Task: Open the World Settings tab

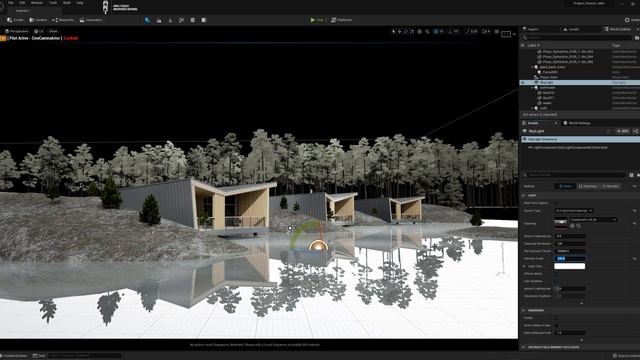Action: pos(577,123)
